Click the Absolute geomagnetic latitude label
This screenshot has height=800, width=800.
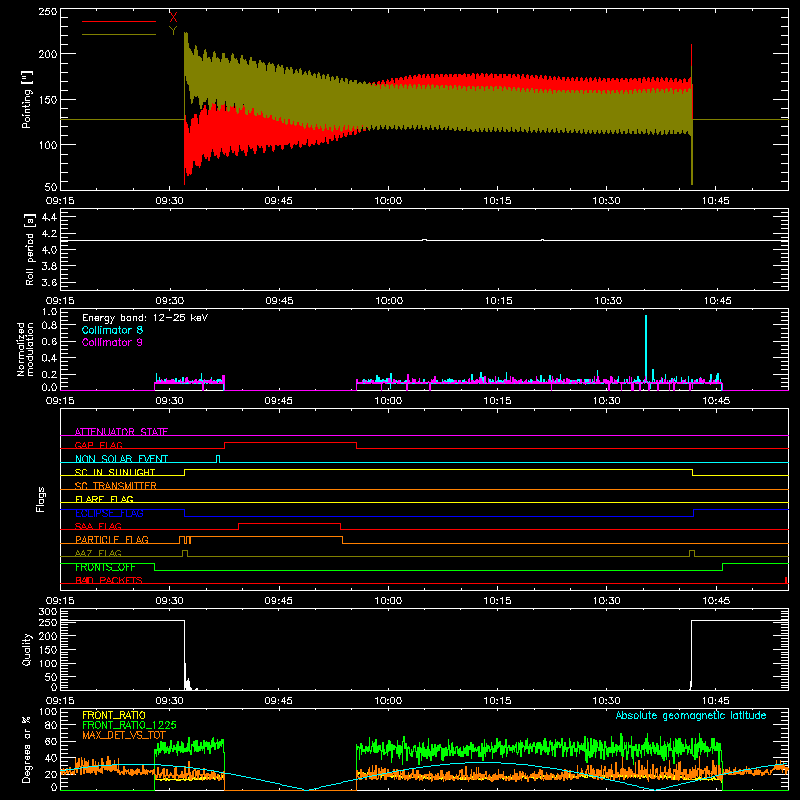click(691, 715)
